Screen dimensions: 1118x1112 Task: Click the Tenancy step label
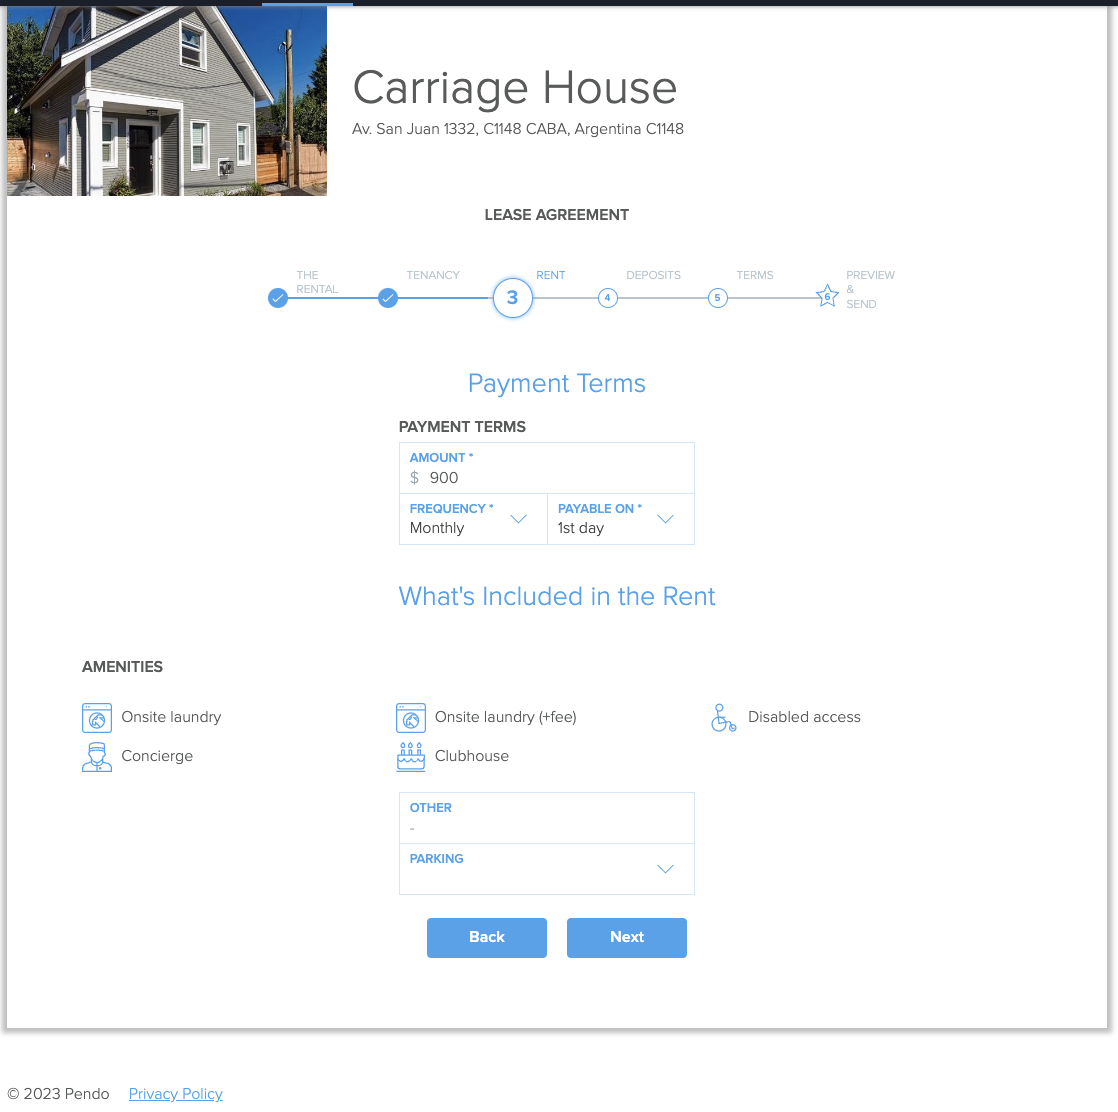[433, 275]
